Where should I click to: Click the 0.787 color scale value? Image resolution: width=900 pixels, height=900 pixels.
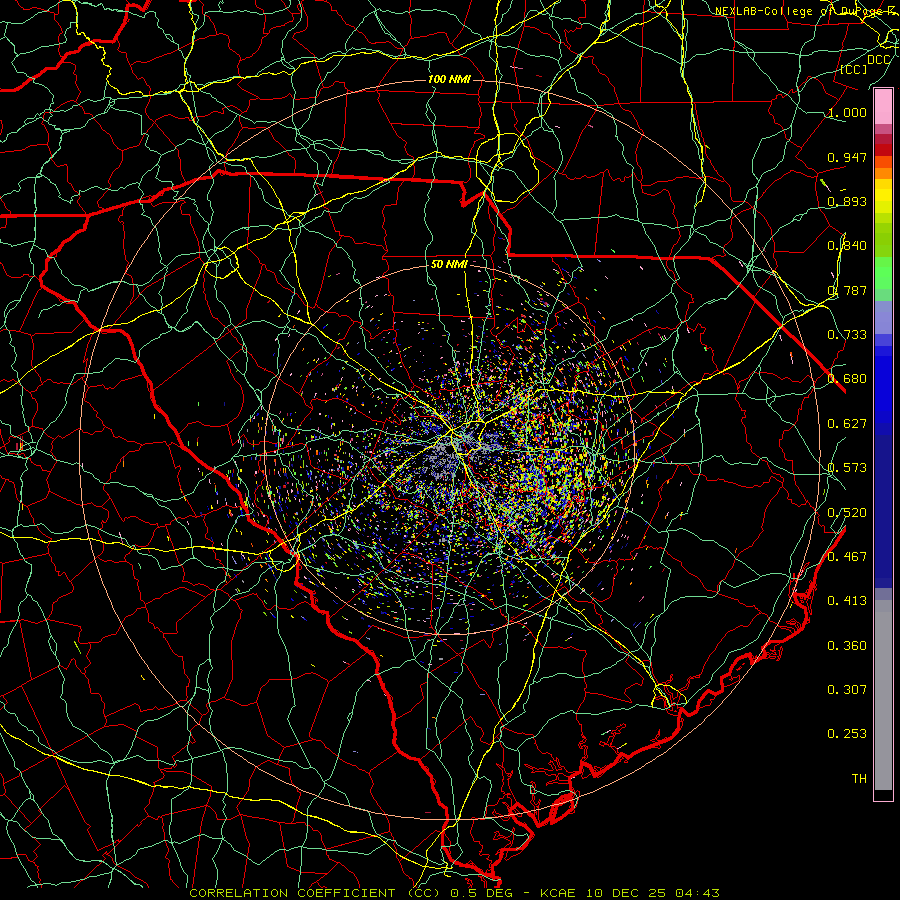[x=847, y=290]
